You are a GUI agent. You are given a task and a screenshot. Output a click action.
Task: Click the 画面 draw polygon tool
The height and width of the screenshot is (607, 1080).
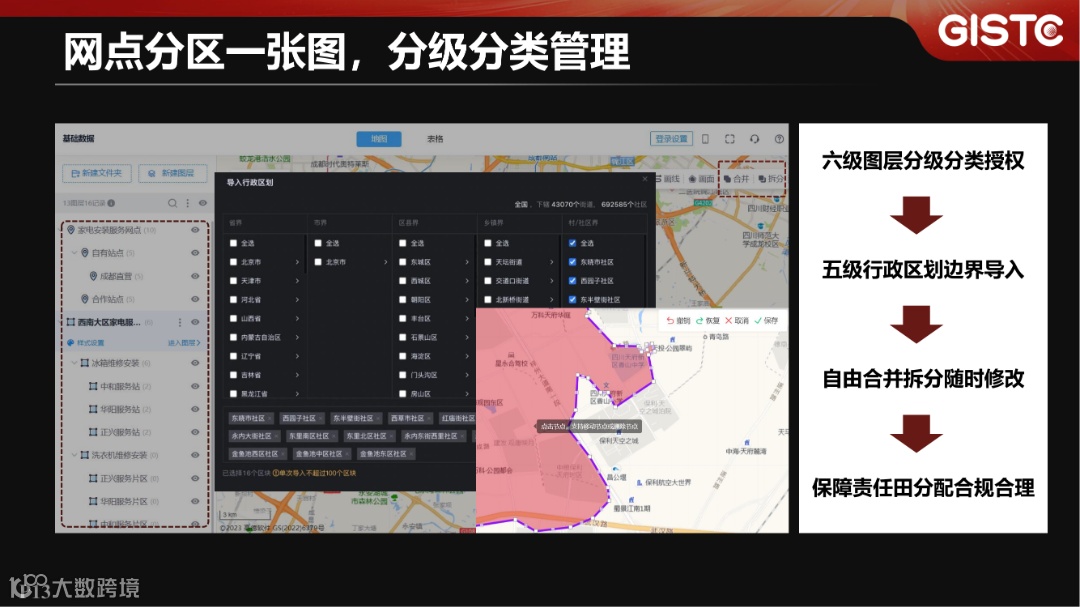[x=702, y=178]
